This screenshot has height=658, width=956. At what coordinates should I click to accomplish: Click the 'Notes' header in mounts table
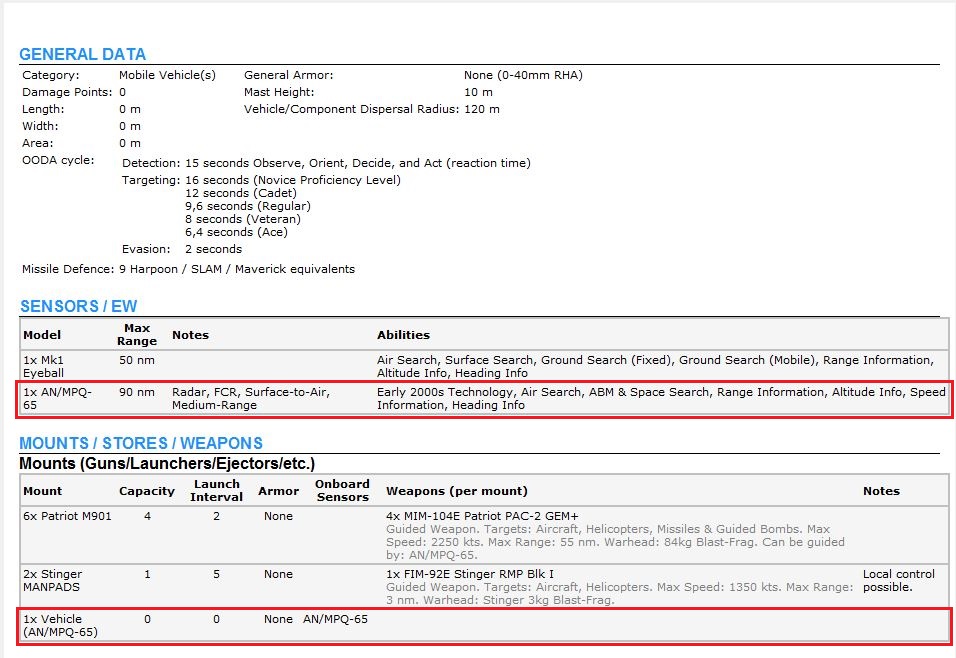[881, 491]
